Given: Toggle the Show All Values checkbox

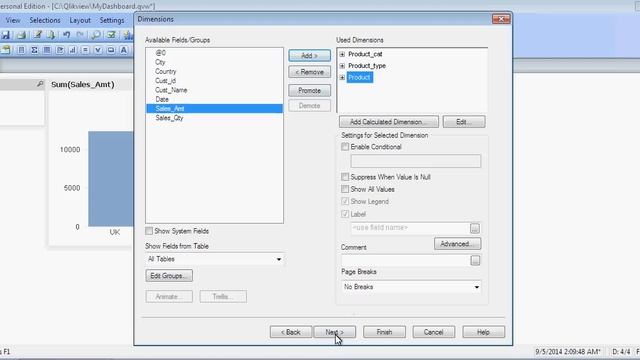Looking at the screenshot, I should [345, 189].
